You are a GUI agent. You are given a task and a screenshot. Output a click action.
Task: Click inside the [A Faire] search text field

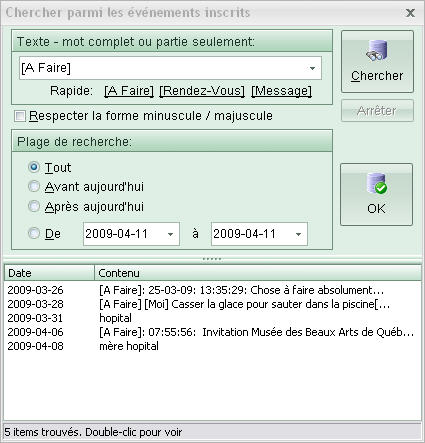pyautogui.click(x=170, y=68)
